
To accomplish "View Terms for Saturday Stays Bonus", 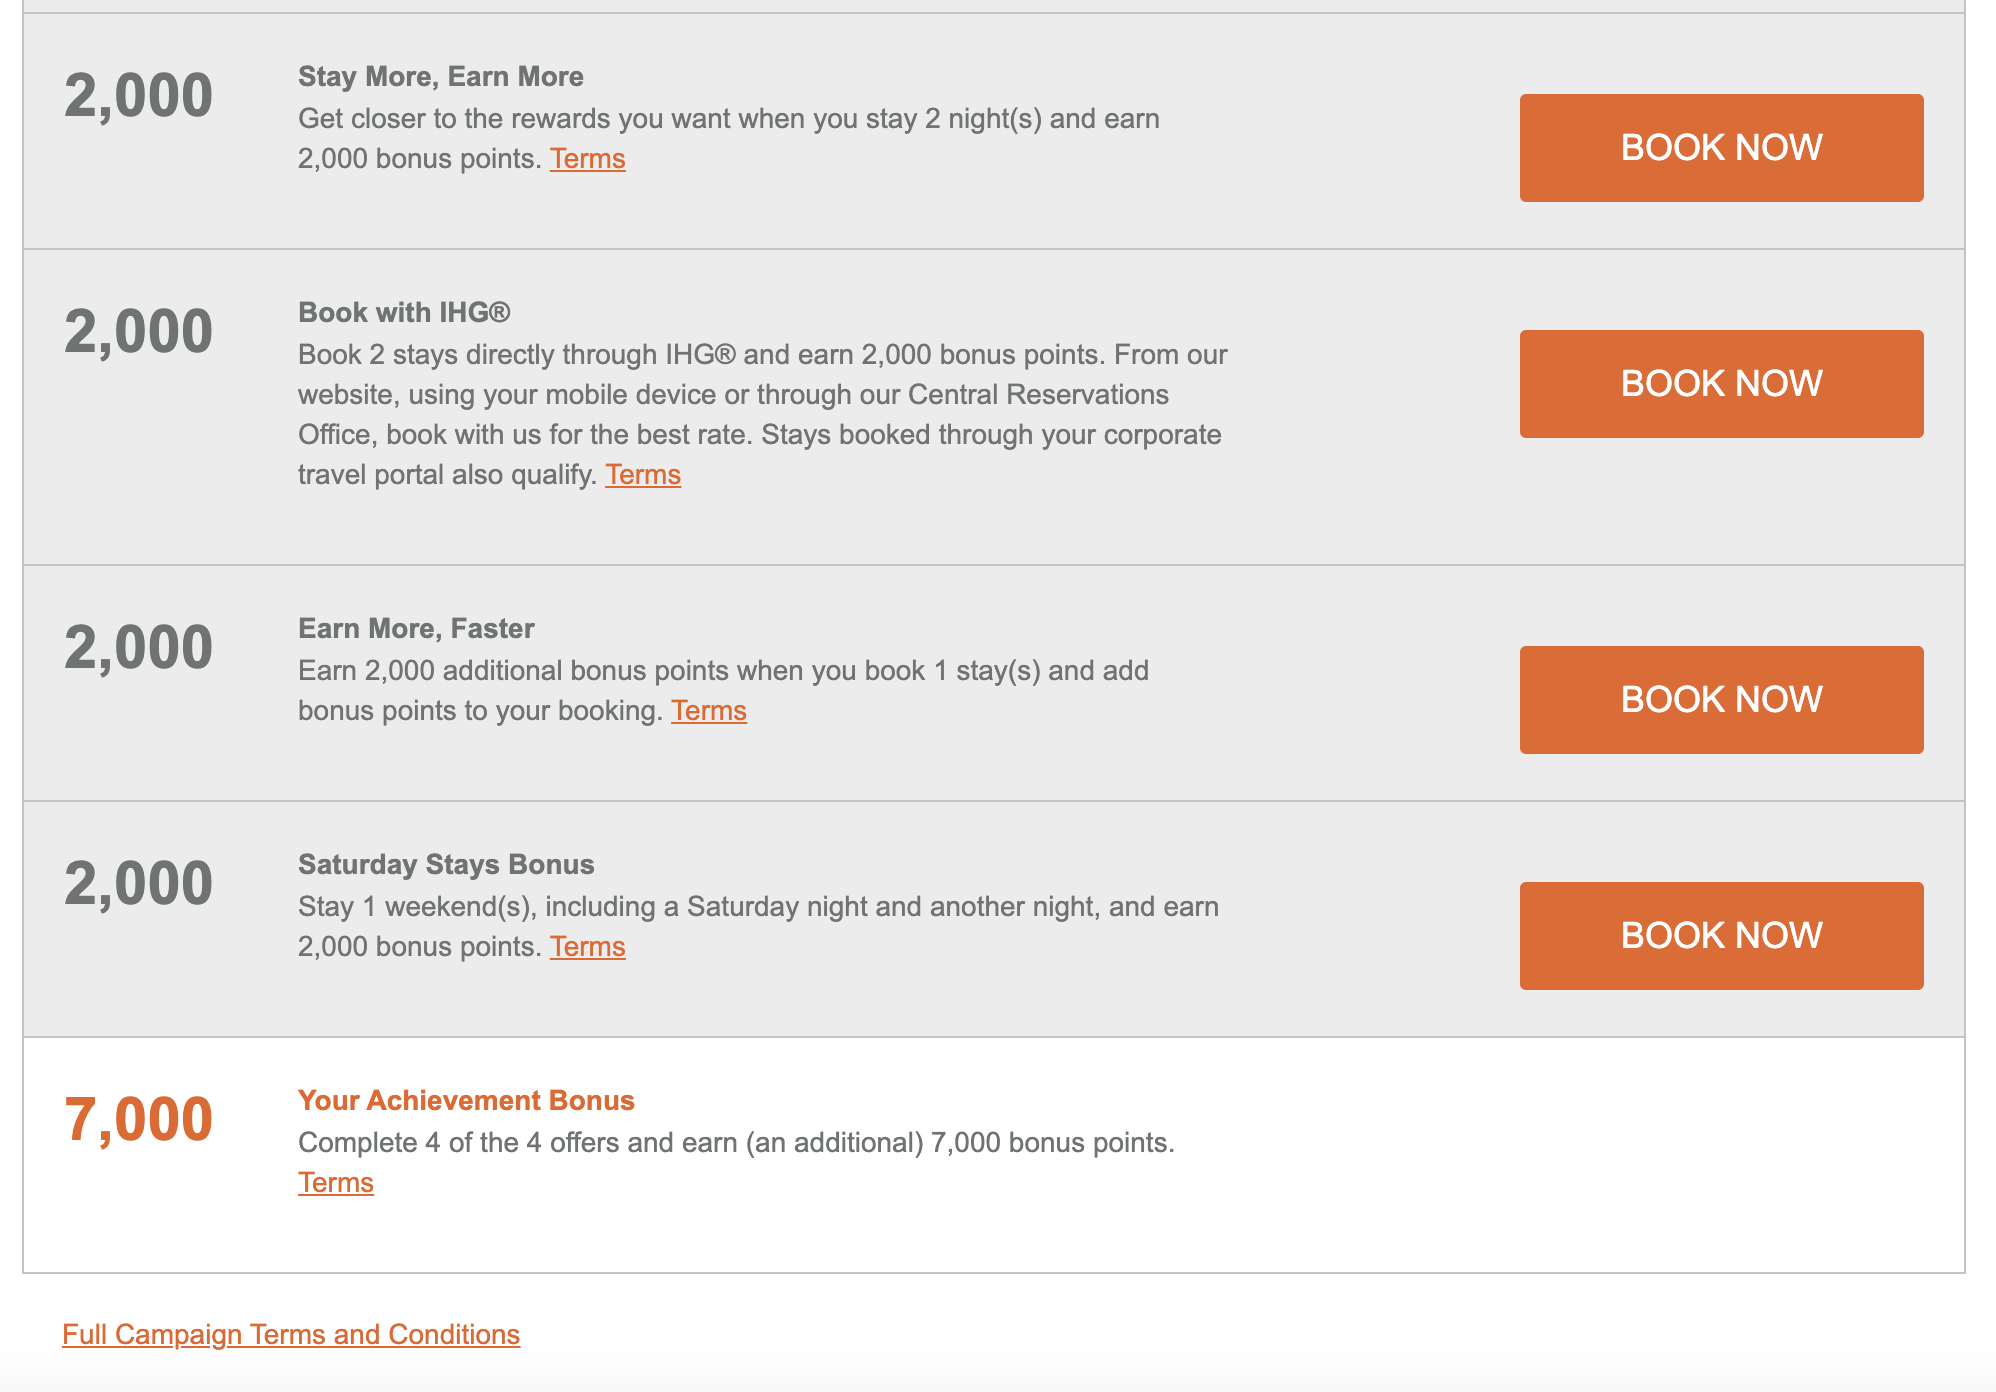I will click(587, 947).
